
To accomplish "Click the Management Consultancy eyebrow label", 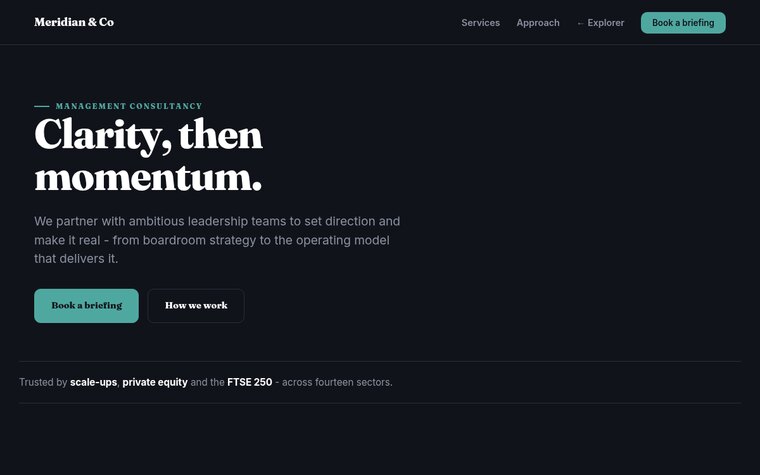I will [128, 106].
